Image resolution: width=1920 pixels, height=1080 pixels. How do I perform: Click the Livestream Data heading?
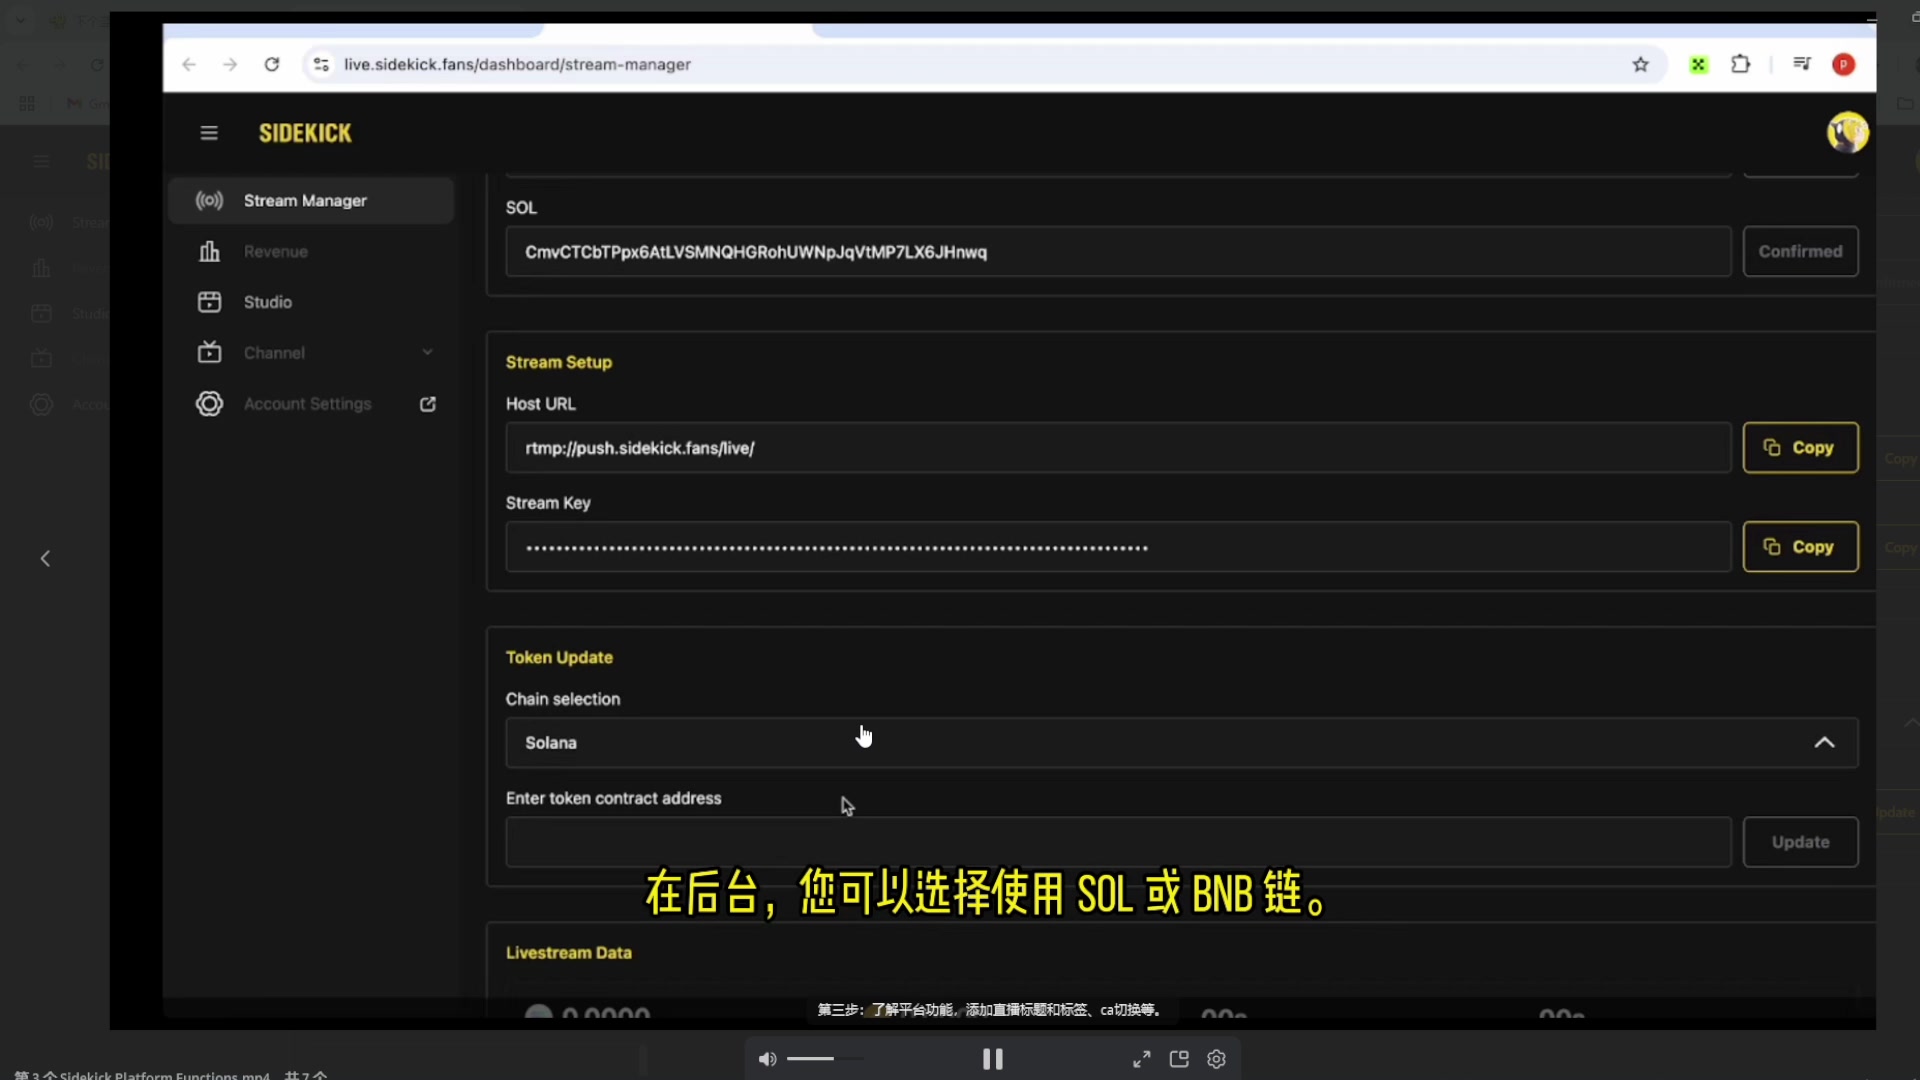(569, 953)
